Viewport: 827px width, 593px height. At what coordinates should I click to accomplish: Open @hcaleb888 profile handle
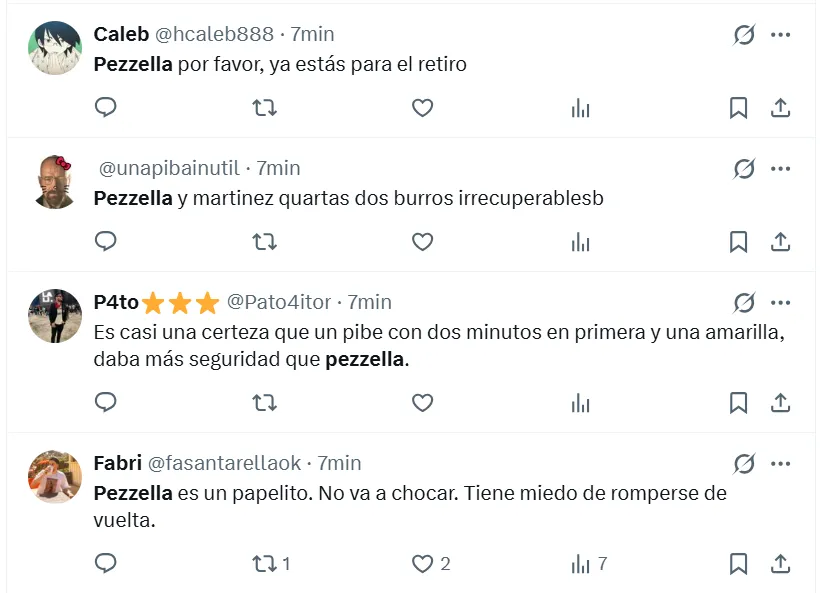tap(213, 34)
